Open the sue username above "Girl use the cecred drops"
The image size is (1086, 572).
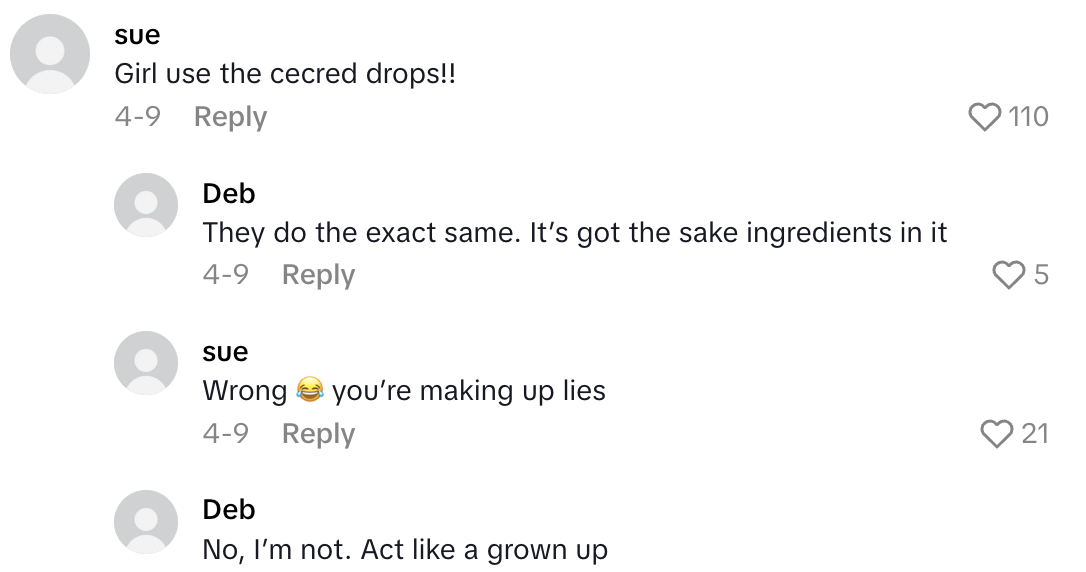pyautogui.click(x=137, y=35)
